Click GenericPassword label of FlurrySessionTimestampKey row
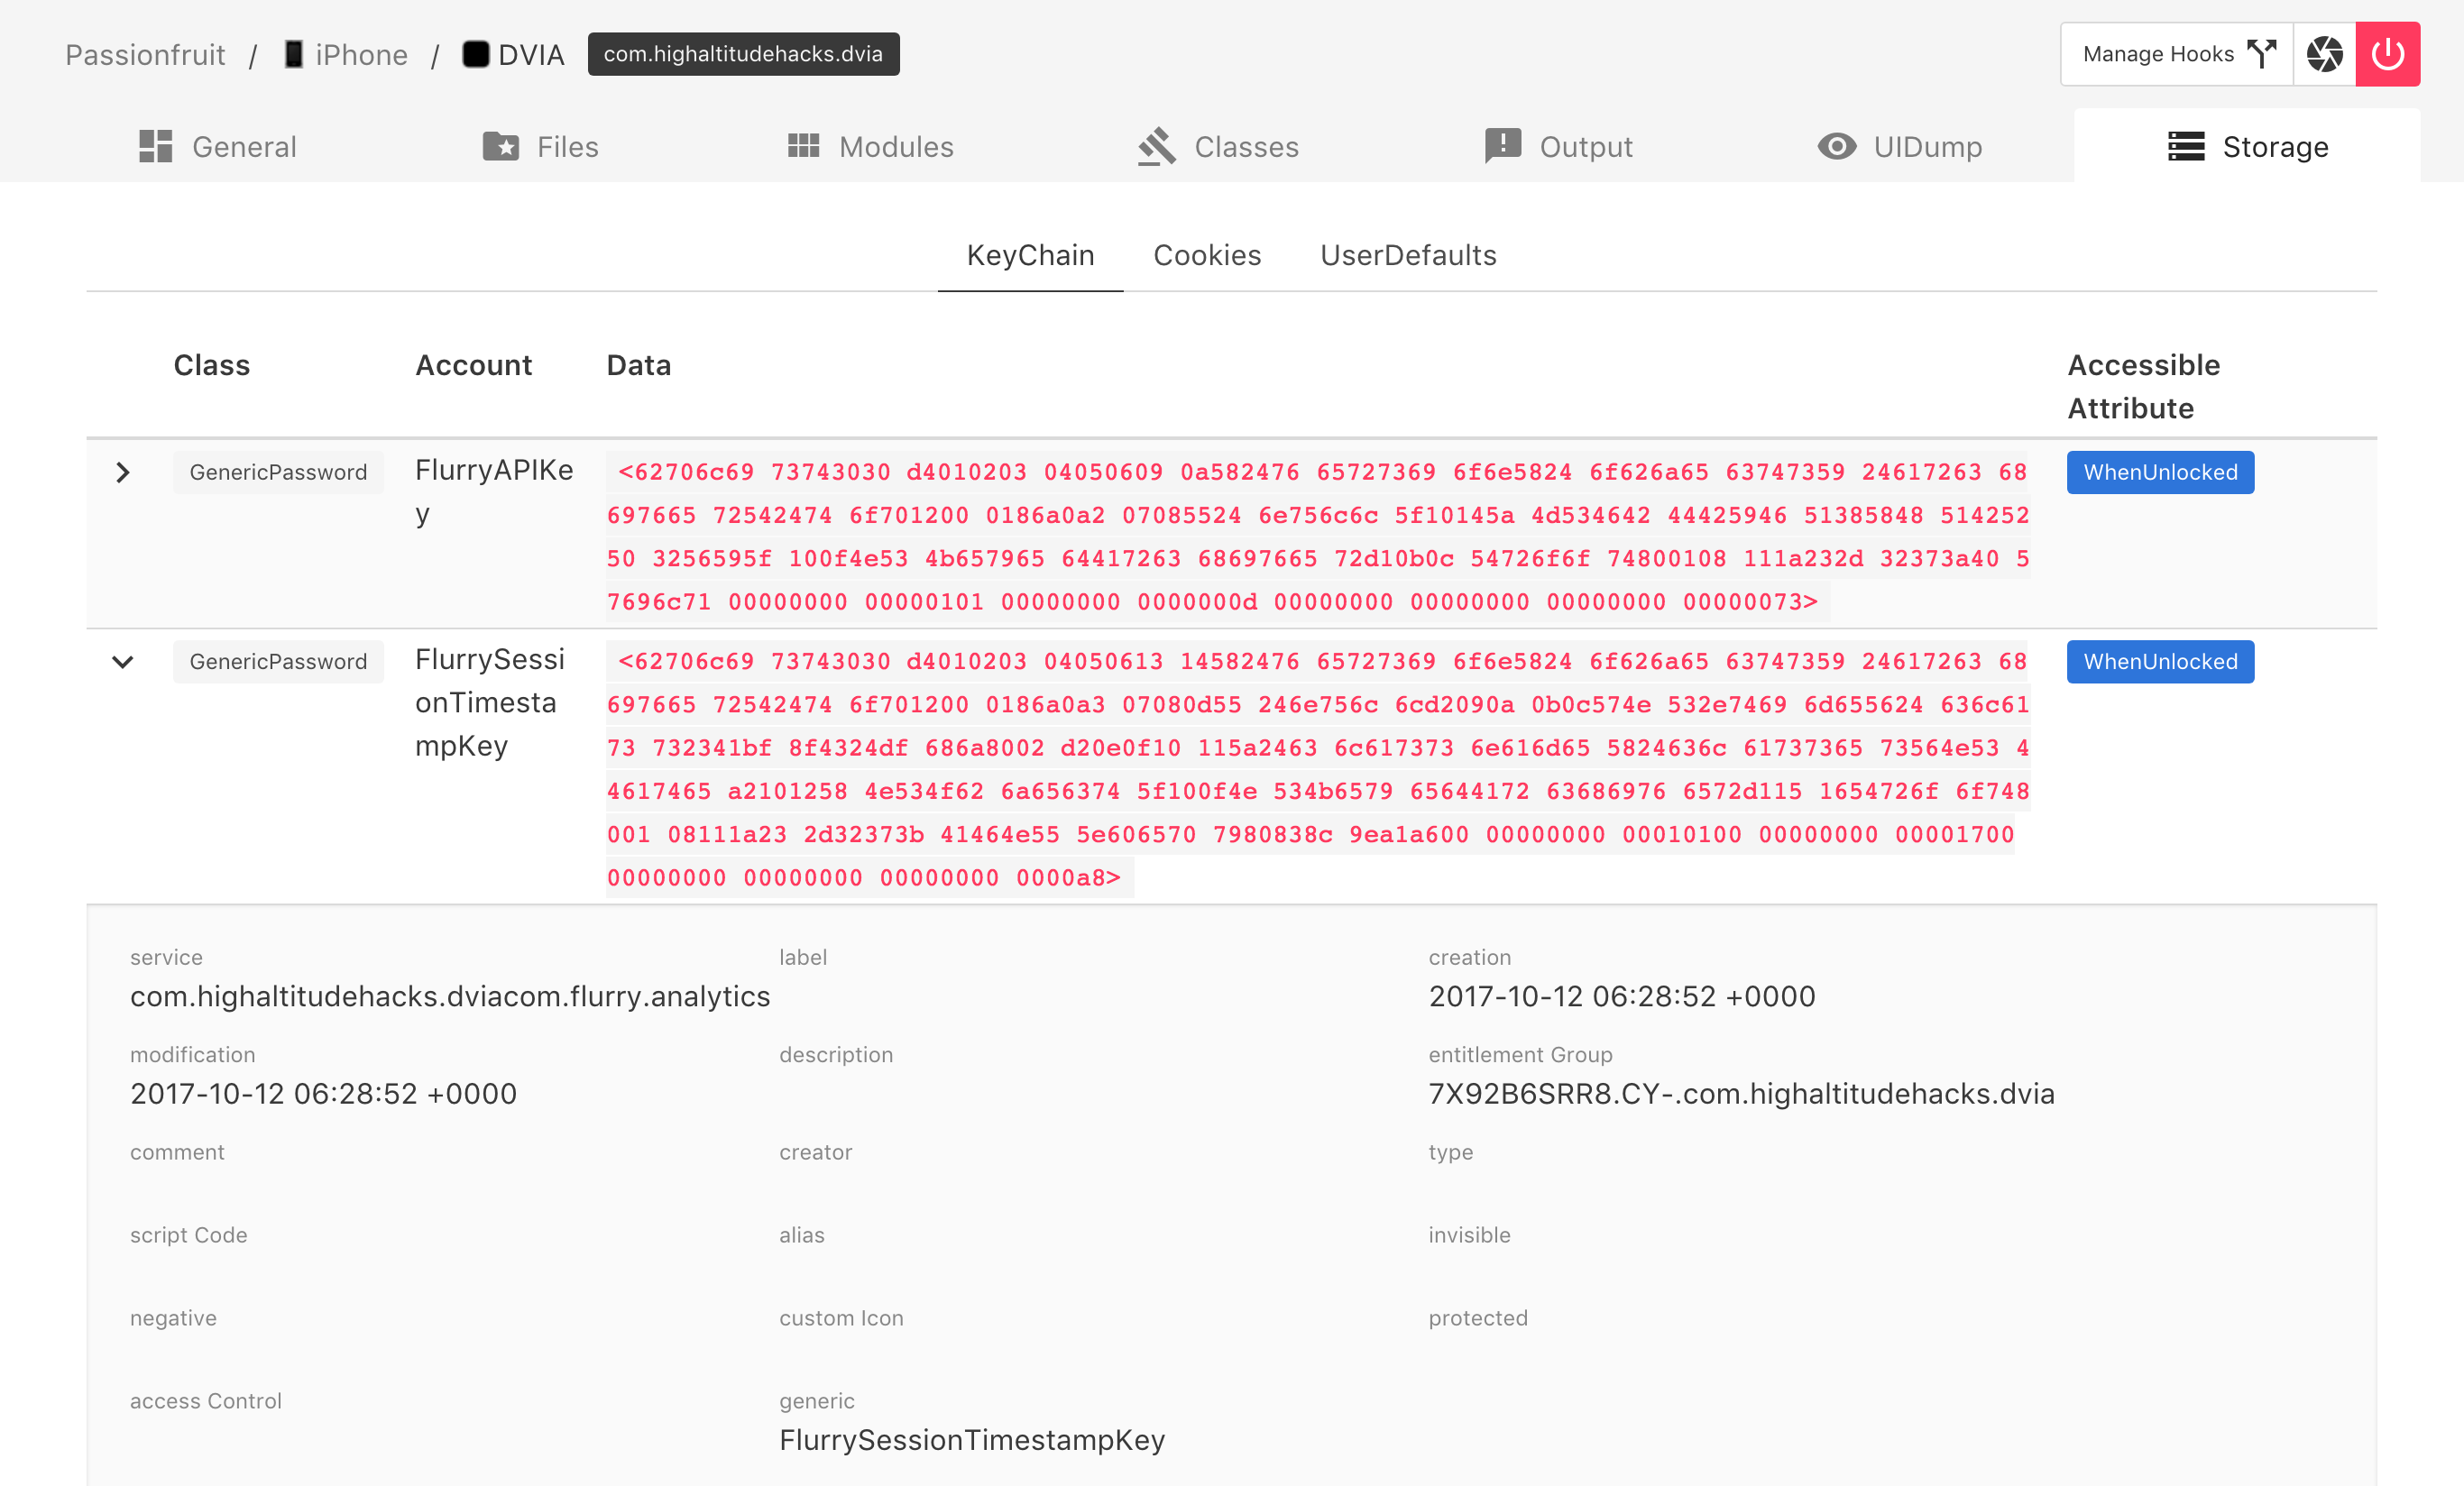The height and width of the screenshot is (1486, 2464). [x=278, y=662]
